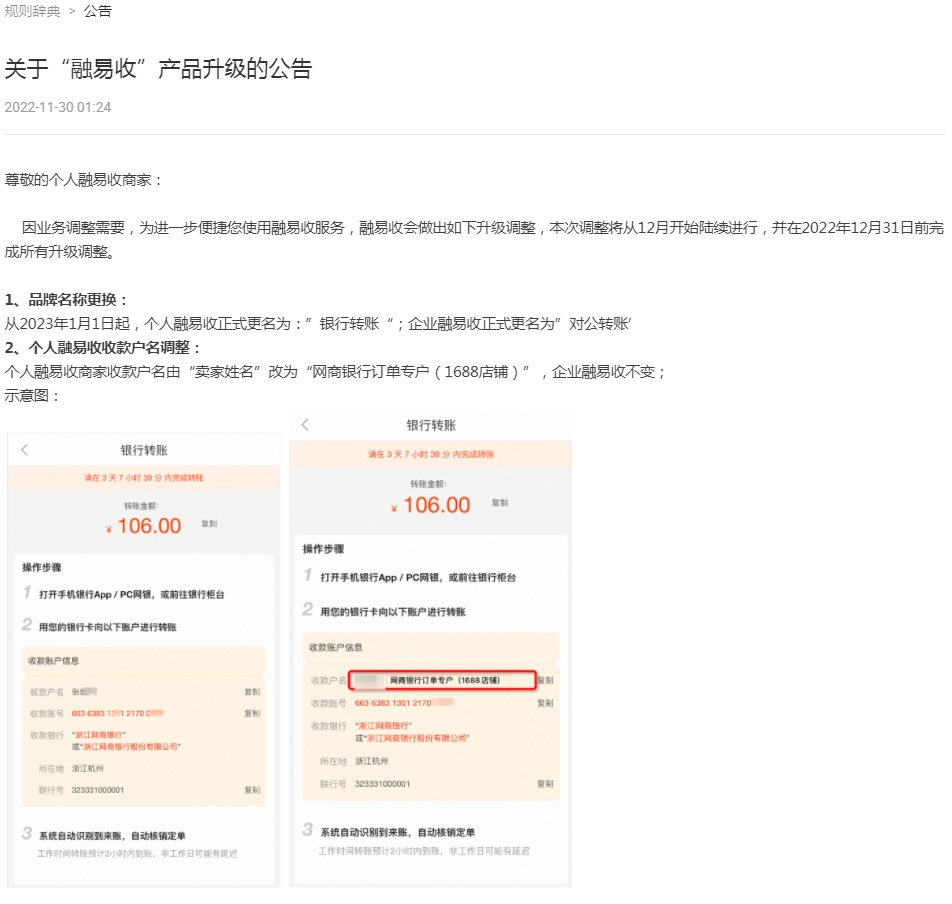Click account number 663 6383 in left screenshot
The image size is (952, 904).
(117, 713)
